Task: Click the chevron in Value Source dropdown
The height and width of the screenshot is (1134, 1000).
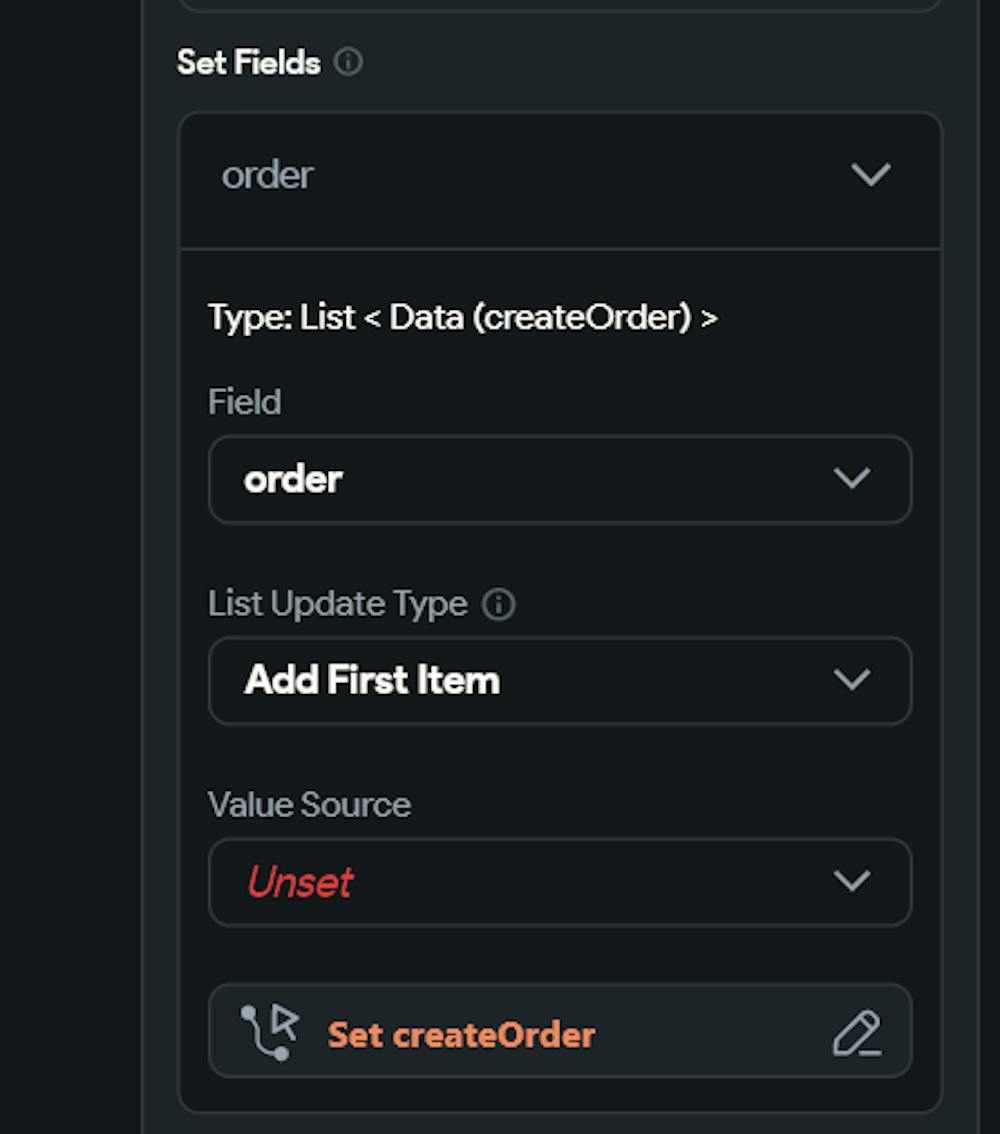Action: pos(851,882)
